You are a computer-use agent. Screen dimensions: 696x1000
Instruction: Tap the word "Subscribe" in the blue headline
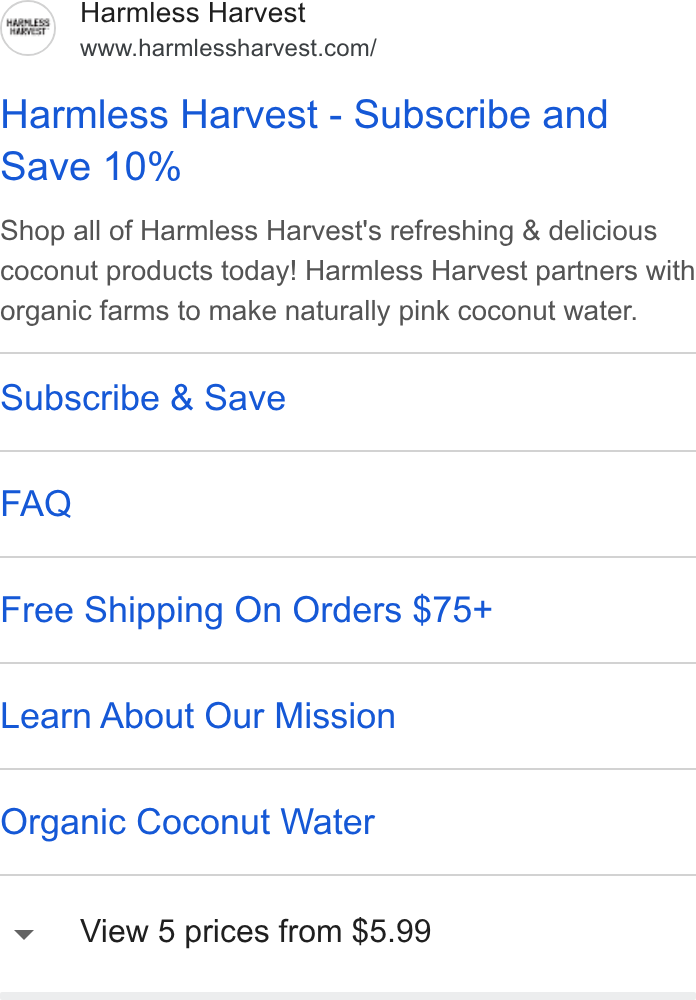click(x=442, y=115)
